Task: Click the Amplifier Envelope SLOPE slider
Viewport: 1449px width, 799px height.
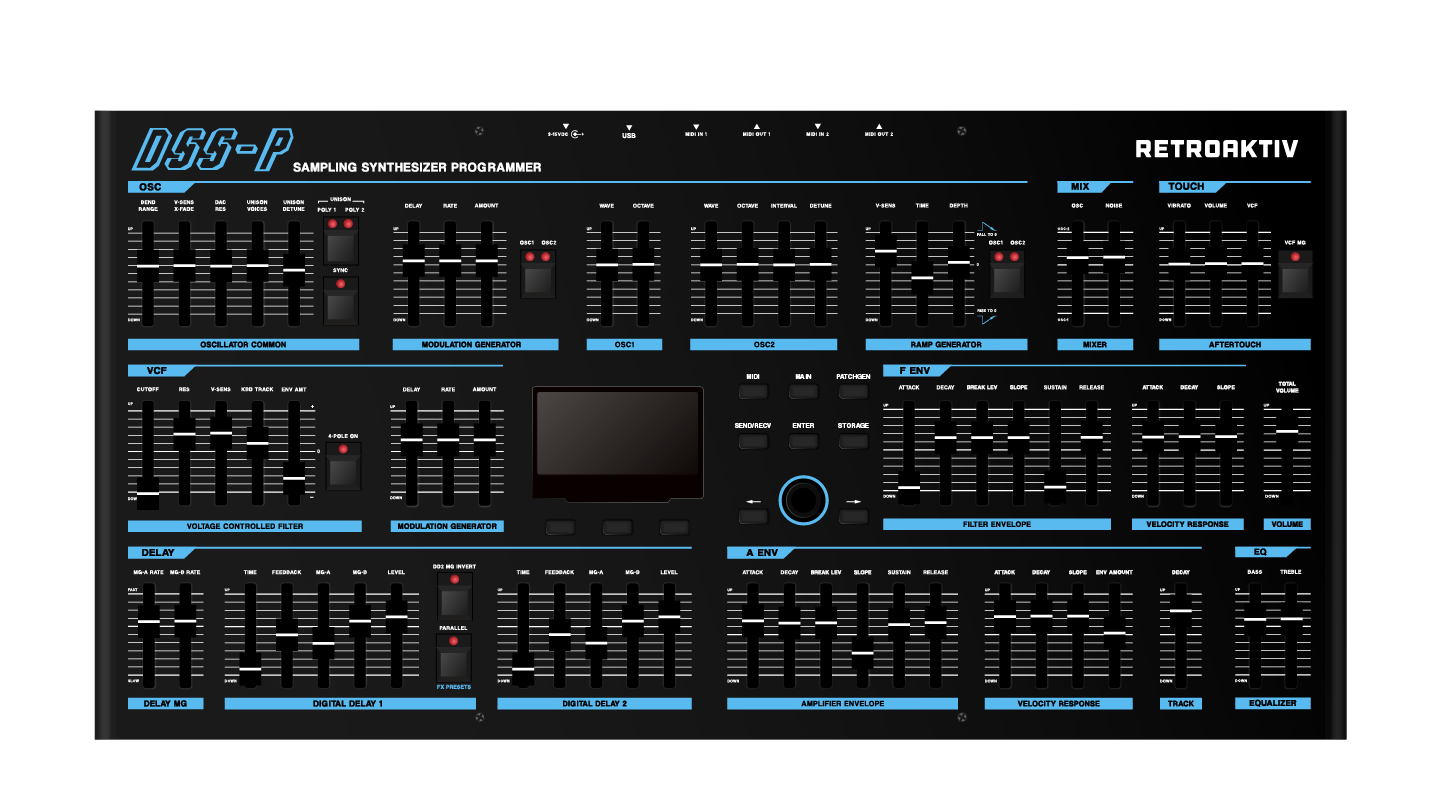Action: 862,636
